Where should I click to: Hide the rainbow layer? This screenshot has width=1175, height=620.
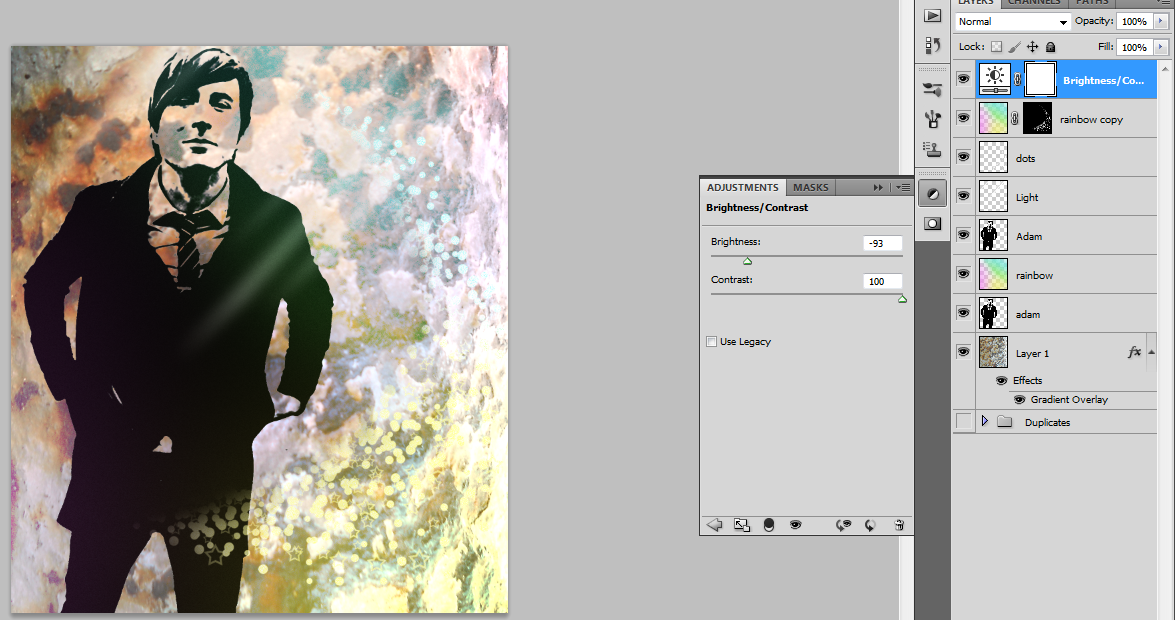(x=964, y=274)
